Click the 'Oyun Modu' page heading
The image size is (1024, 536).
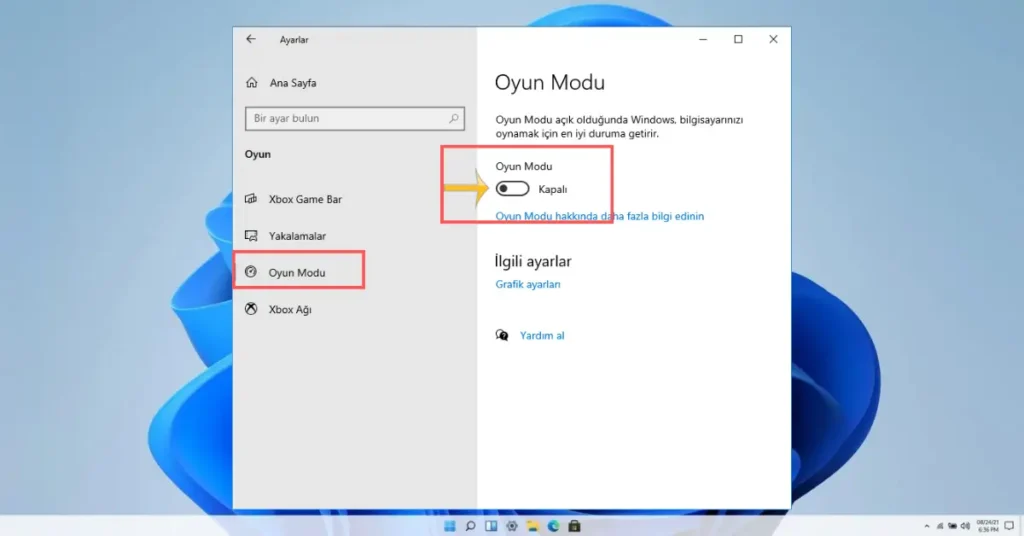pos(550,82)
